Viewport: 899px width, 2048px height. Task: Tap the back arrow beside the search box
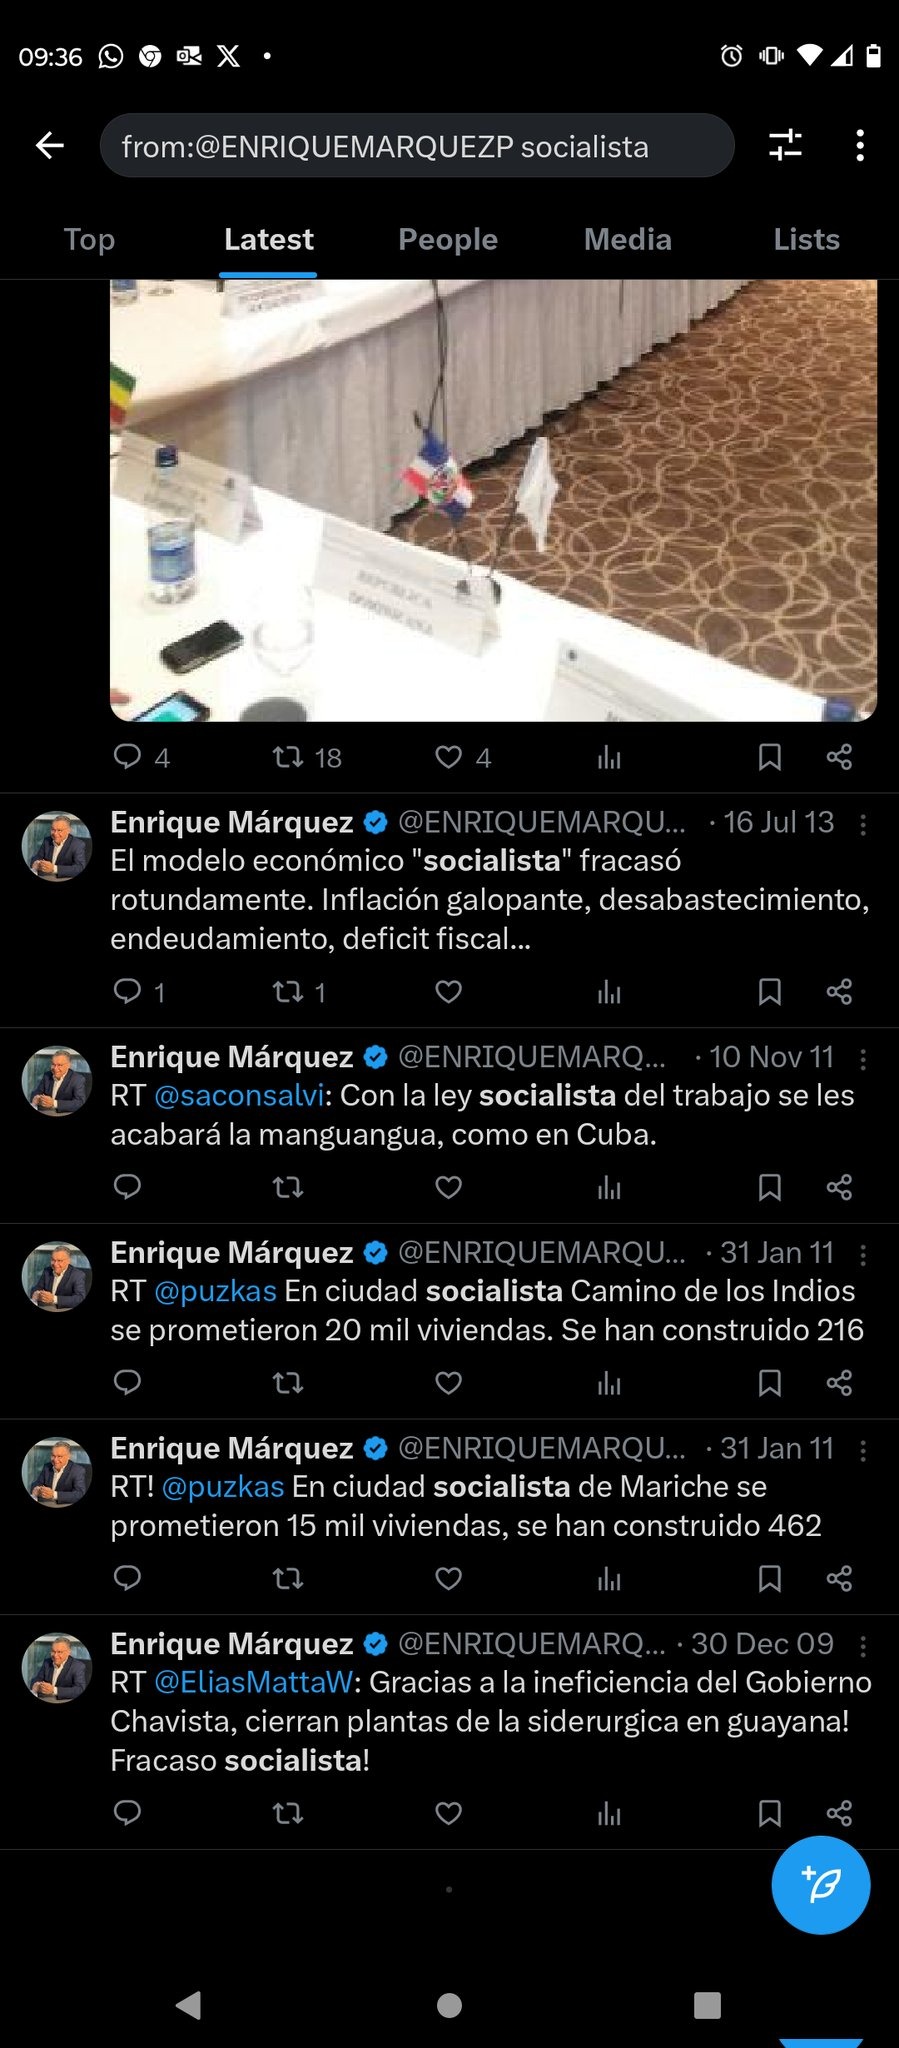50,146
